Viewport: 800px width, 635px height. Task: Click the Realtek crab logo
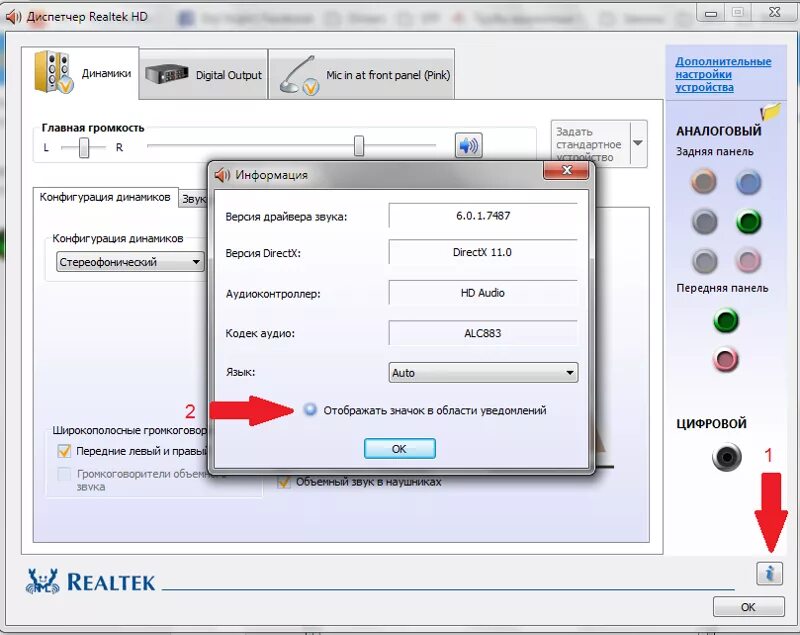(42, 581)
